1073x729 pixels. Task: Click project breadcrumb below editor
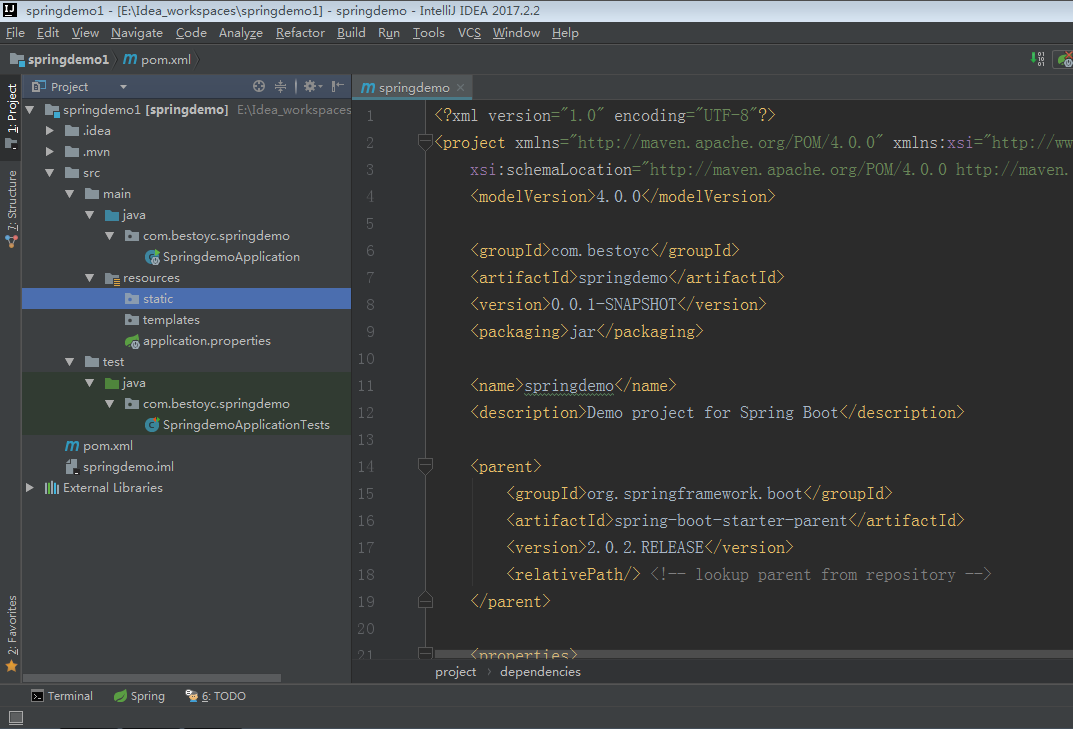pyautogui.click(x=455, y=672)
